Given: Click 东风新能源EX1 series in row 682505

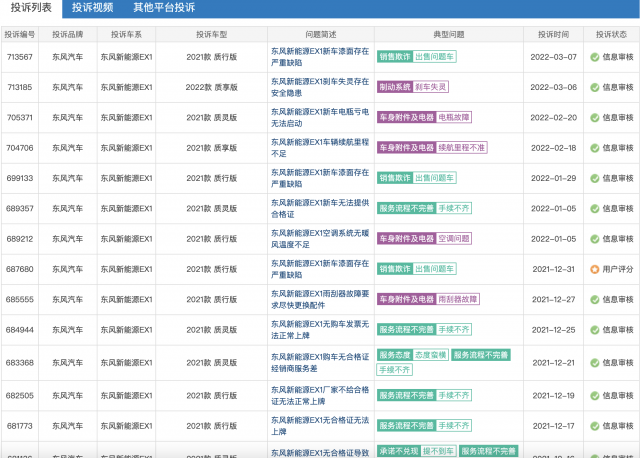Looking at the screenshot, I should click(x=127, y=396).
